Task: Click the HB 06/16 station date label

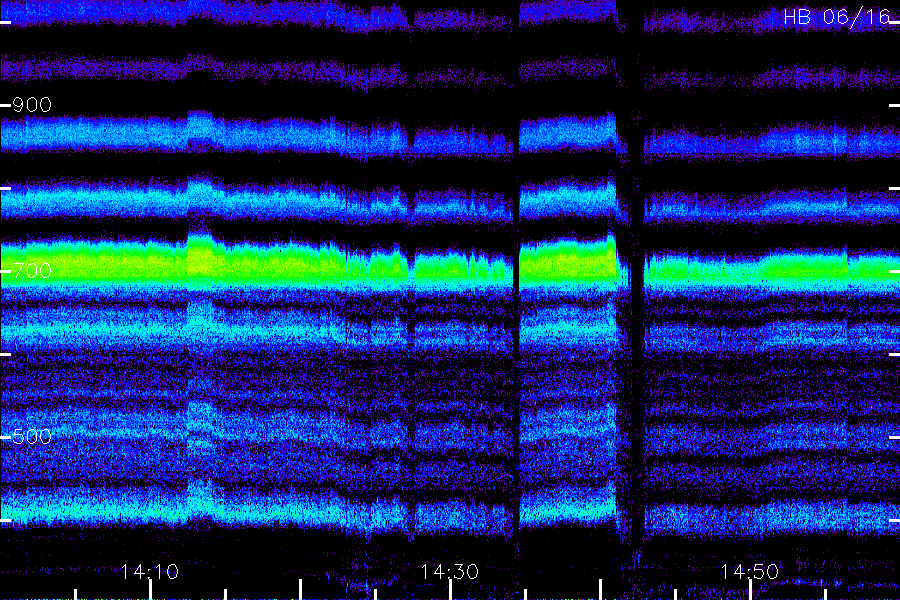Action: (x=836, y=17)
